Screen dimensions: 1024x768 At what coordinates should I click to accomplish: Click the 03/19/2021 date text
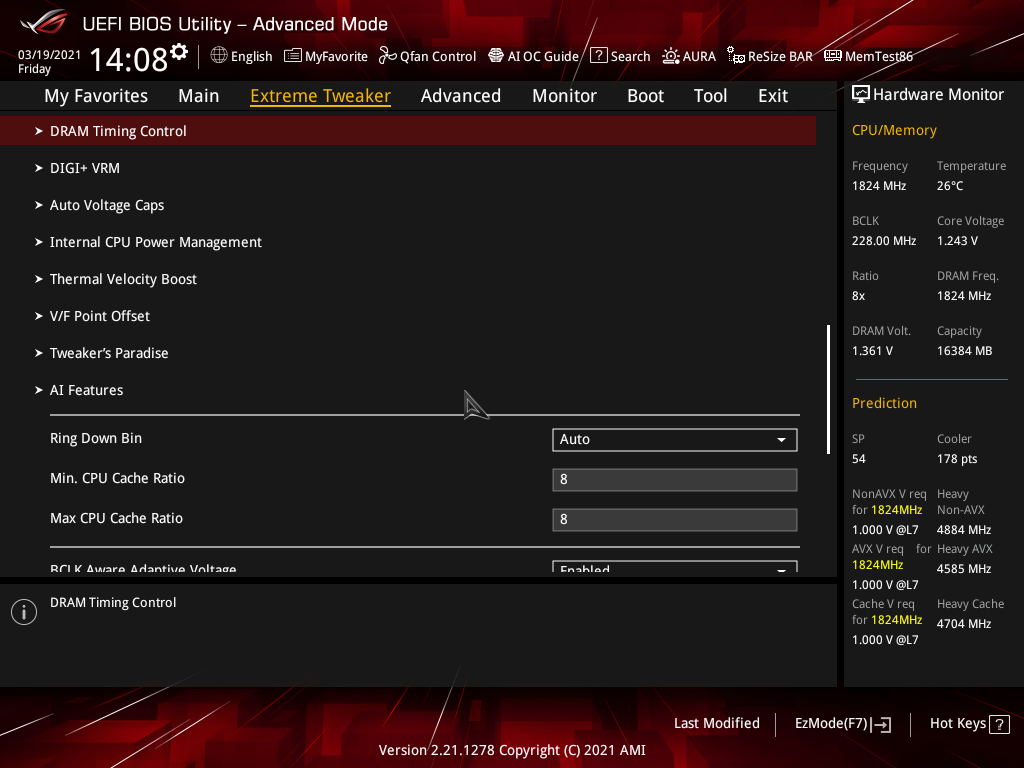point(50,55)
